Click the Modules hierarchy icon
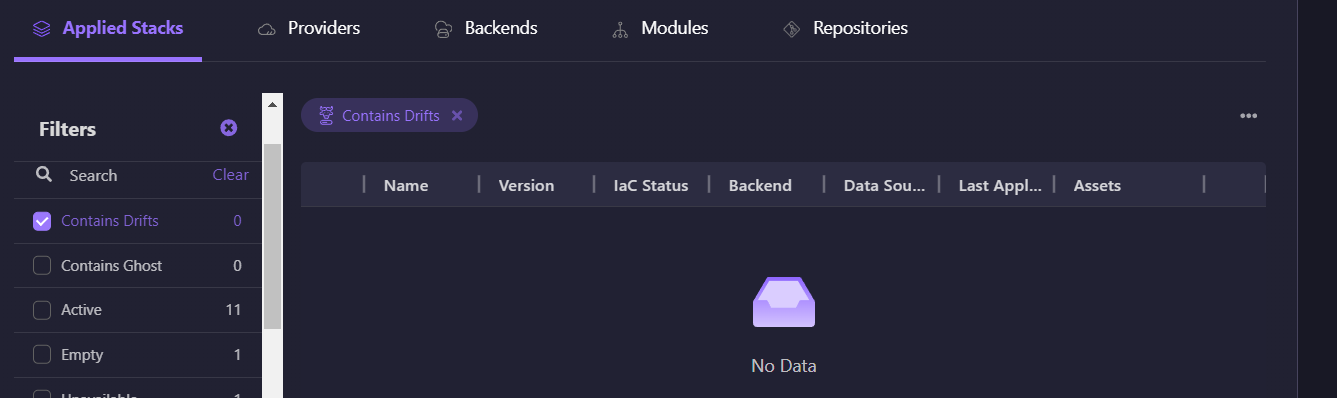The width and height of the screenshot is (1337, 398). [620, 30]
